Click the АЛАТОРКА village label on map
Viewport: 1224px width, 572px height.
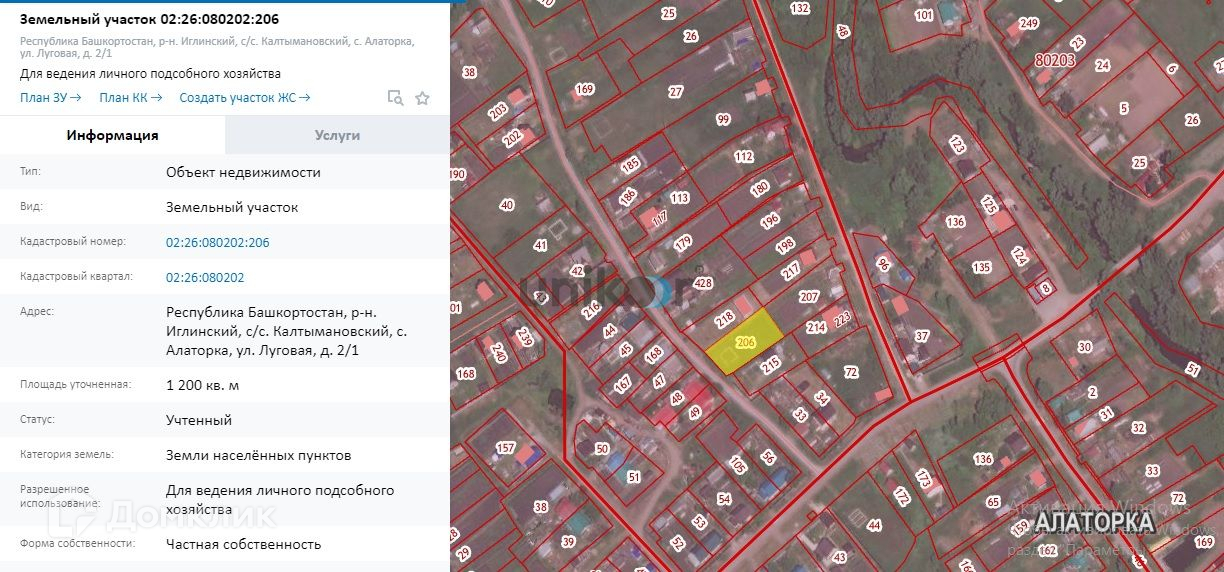[x=1094, y=522]
